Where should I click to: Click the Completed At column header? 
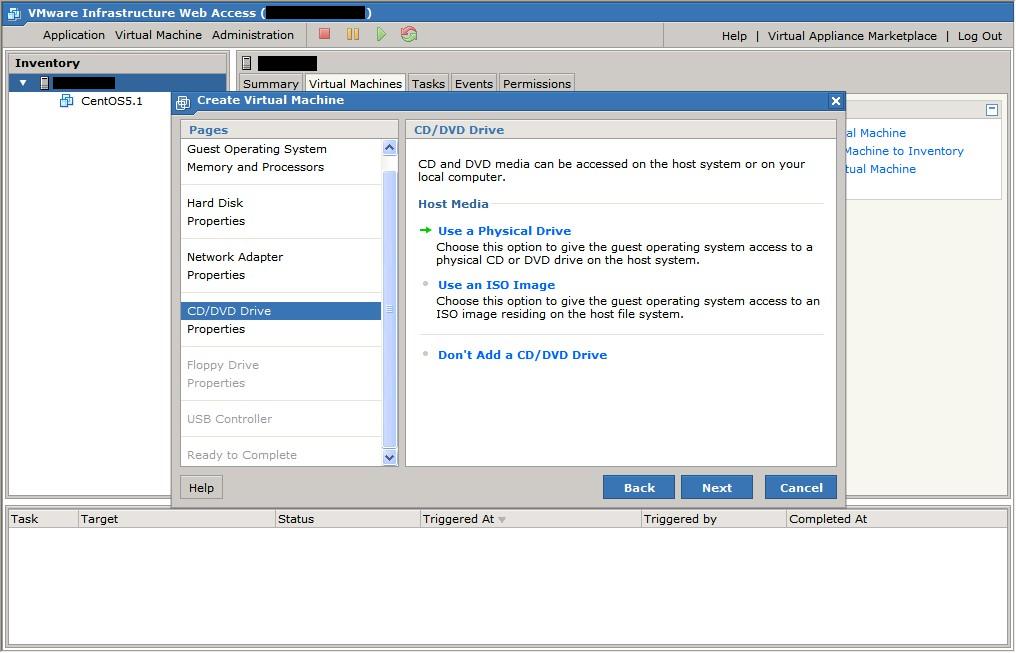tap(897, 519)
